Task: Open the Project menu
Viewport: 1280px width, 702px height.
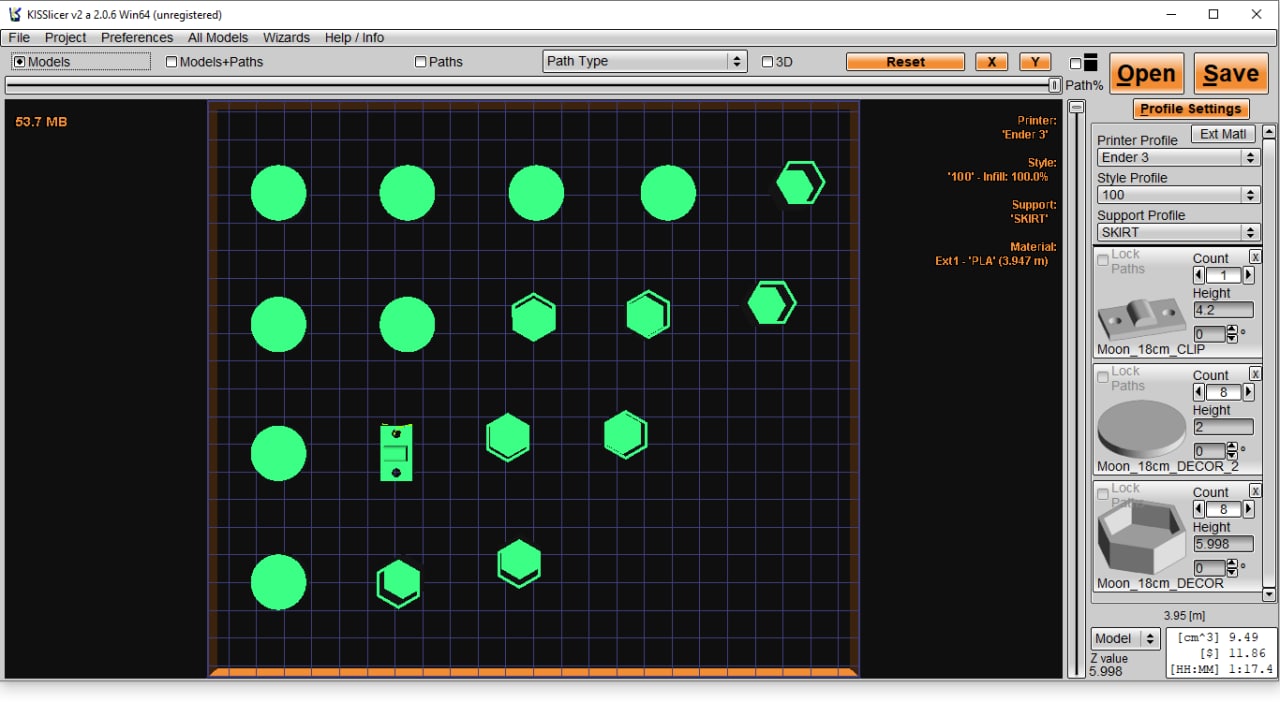Action: coord(66,37)
